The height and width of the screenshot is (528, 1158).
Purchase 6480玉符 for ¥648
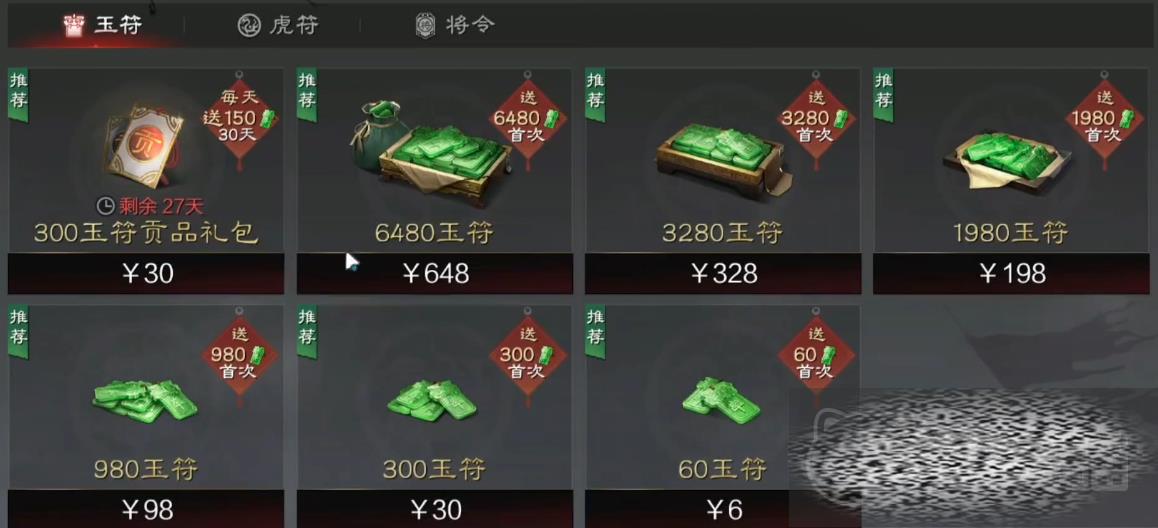pyautogui.click(x=435, y=274)
